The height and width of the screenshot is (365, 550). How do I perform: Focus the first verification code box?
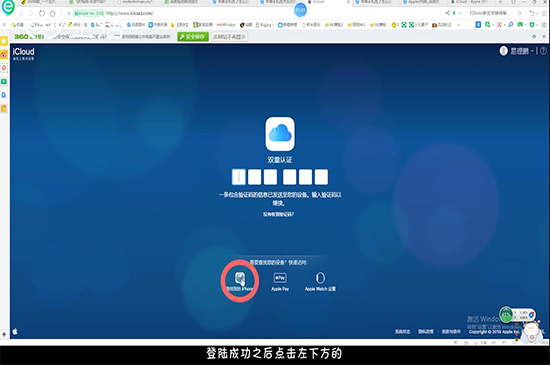pos(239,177)
